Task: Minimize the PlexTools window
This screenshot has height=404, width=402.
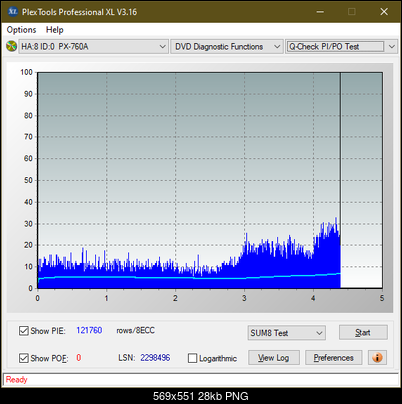Action: click(320, 12)
